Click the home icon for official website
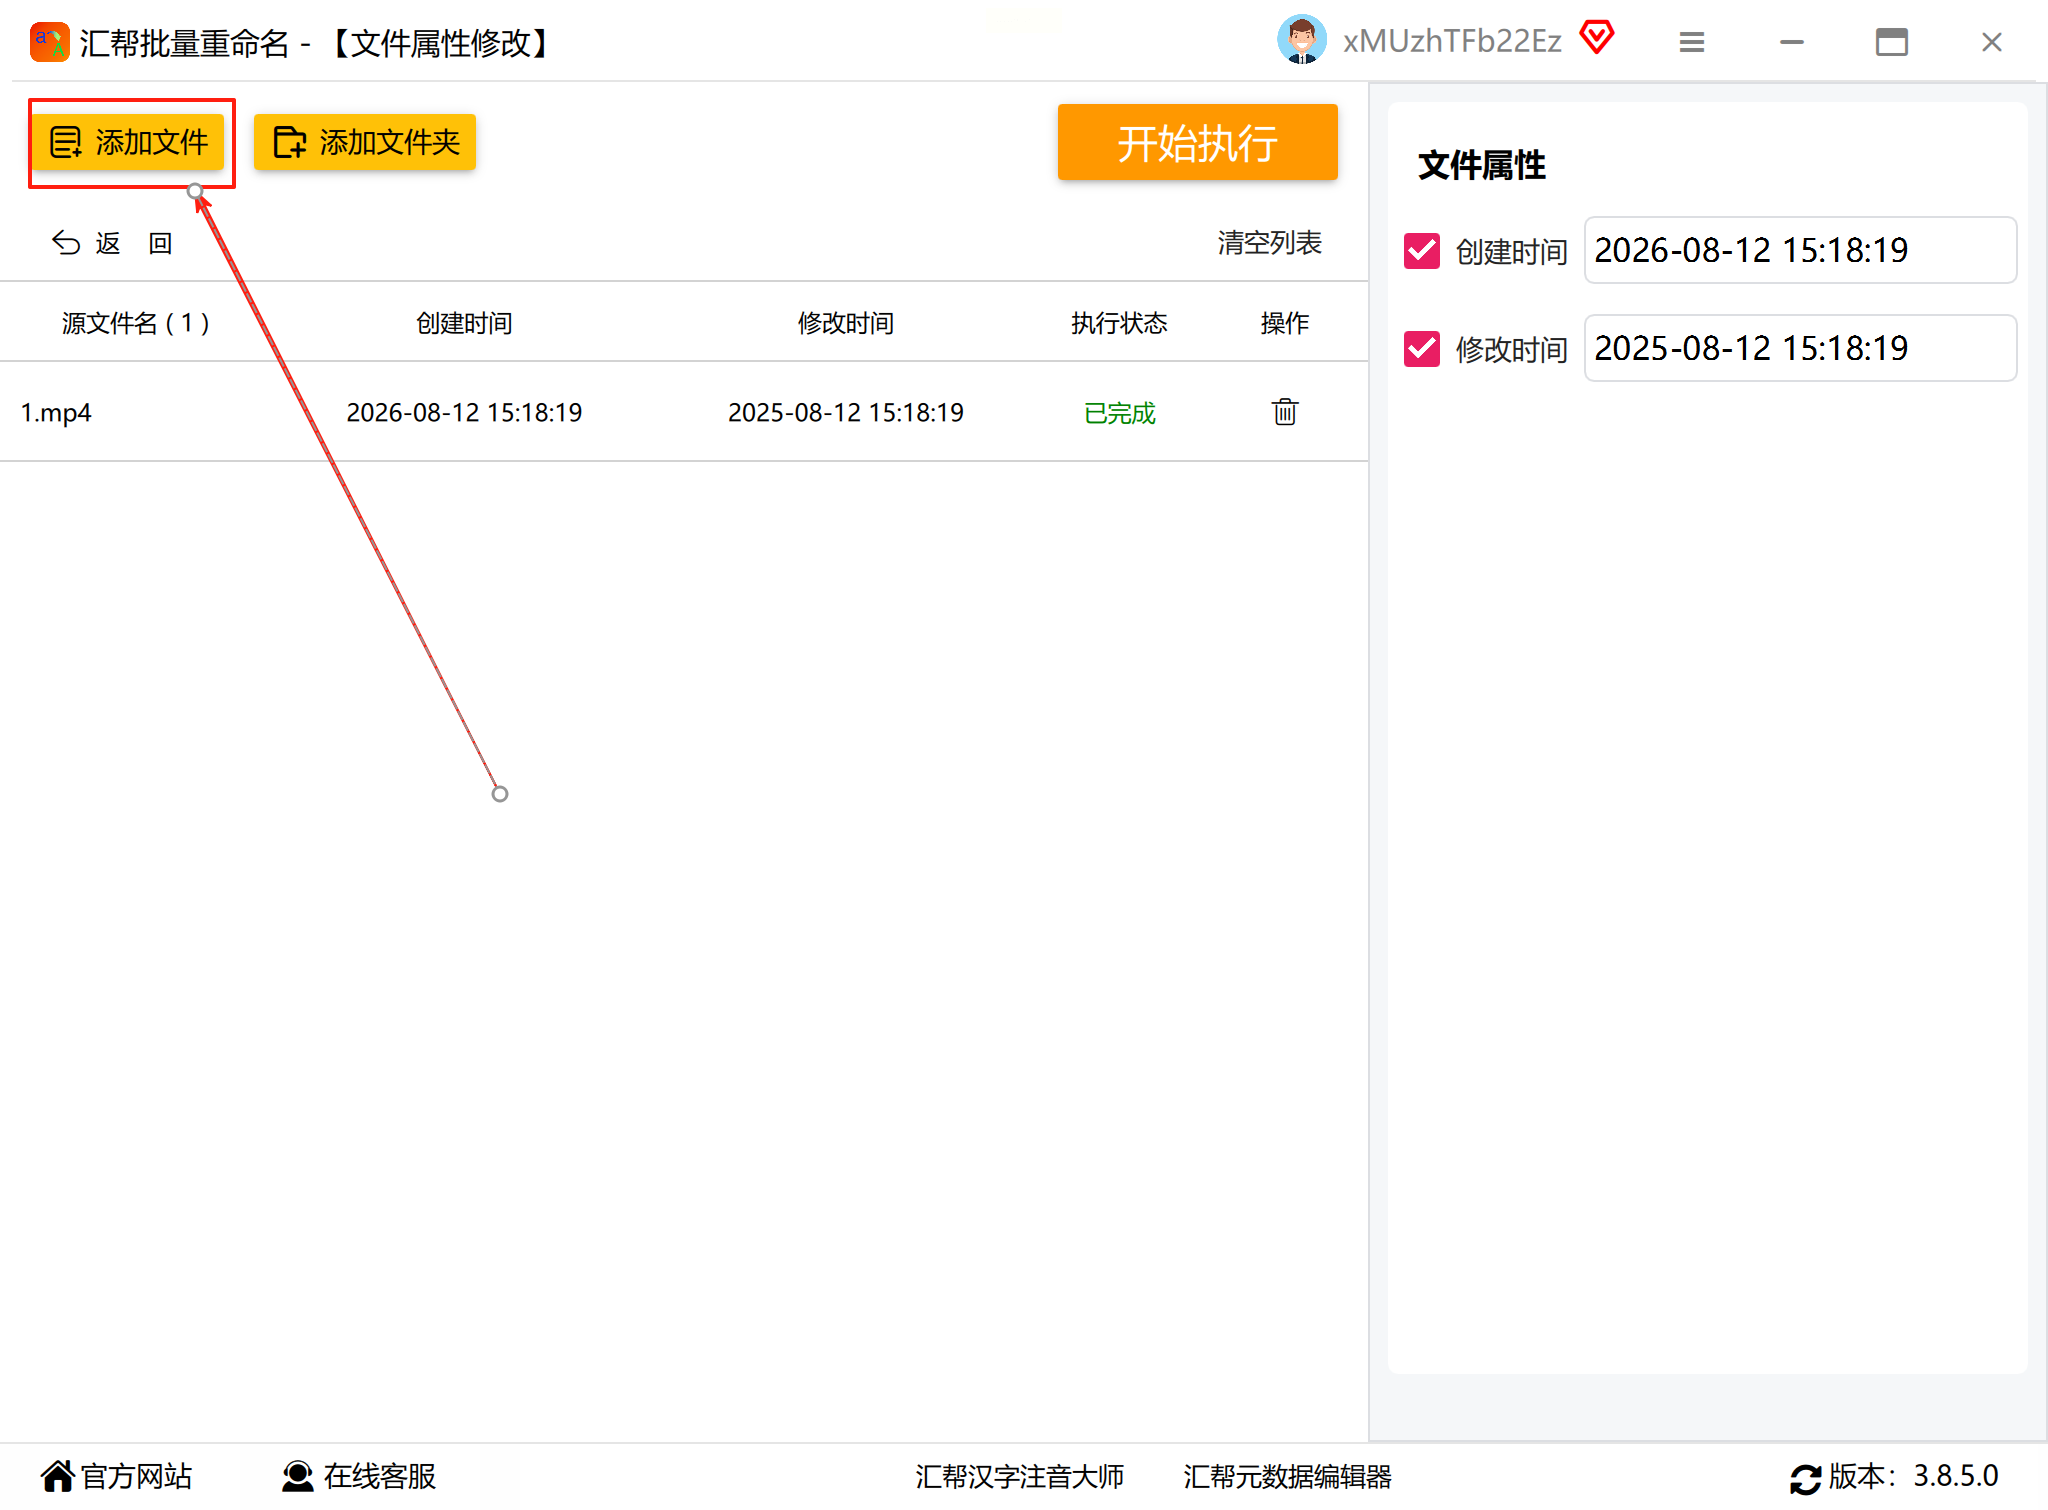This screenshot has width=2048, height=1510. point(58,1476)
